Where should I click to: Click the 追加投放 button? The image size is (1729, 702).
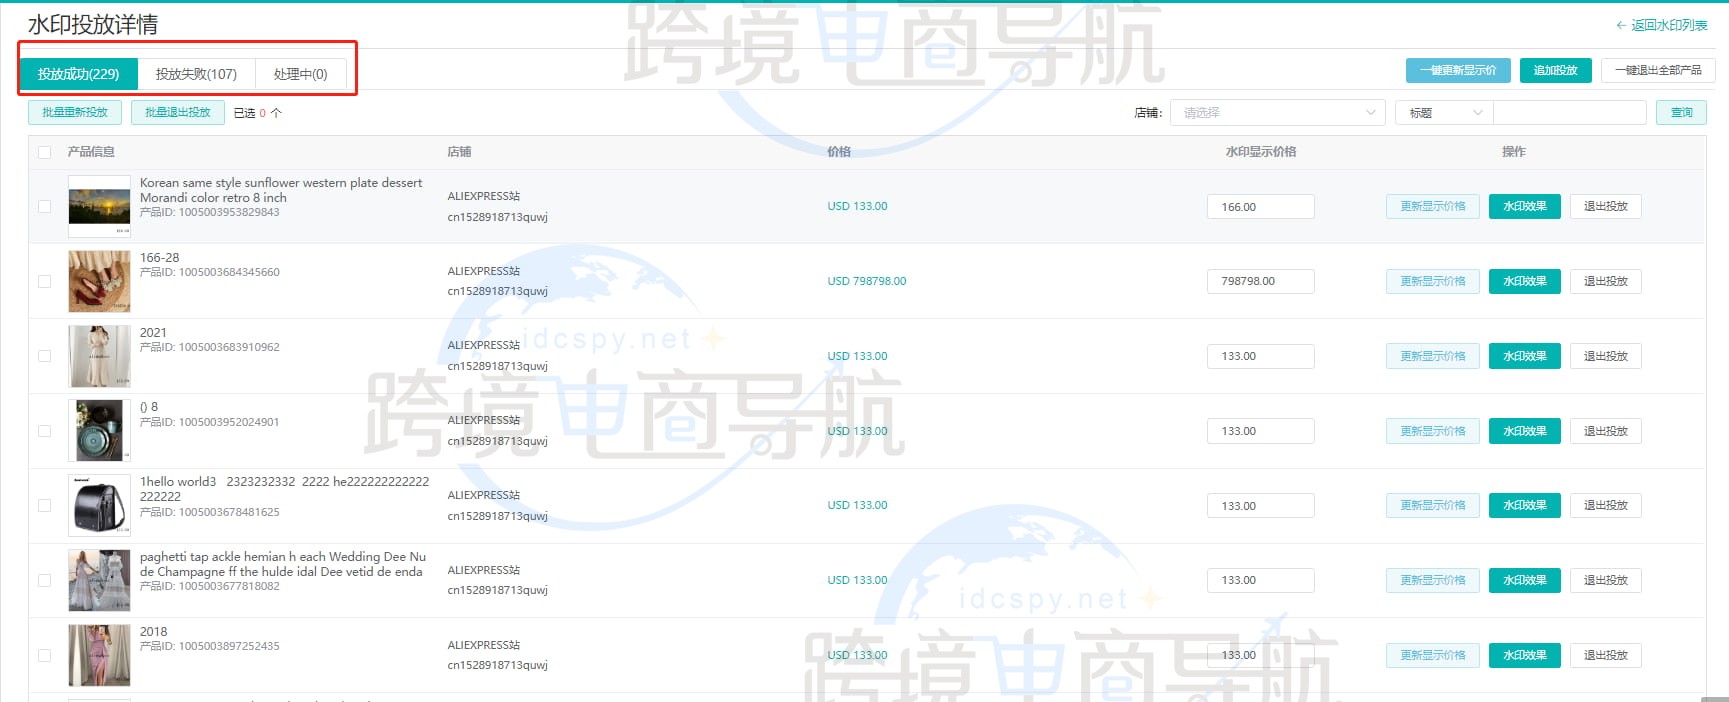(x=1555, y=70)
